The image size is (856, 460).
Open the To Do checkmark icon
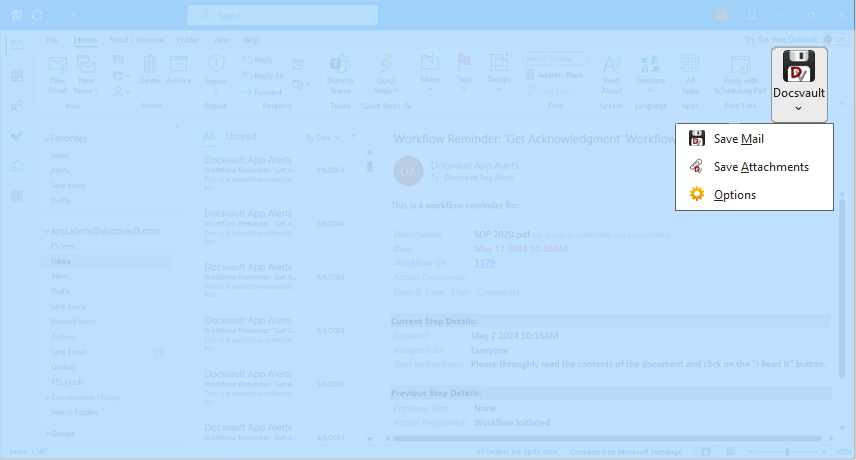tap(17, 136)
